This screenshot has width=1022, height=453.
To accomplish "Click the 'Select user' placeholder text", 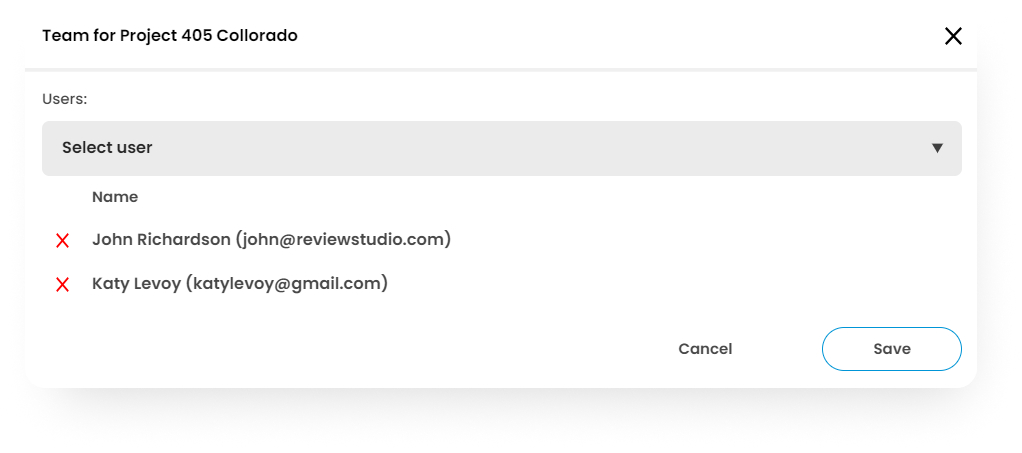I will tap(107, 148).
